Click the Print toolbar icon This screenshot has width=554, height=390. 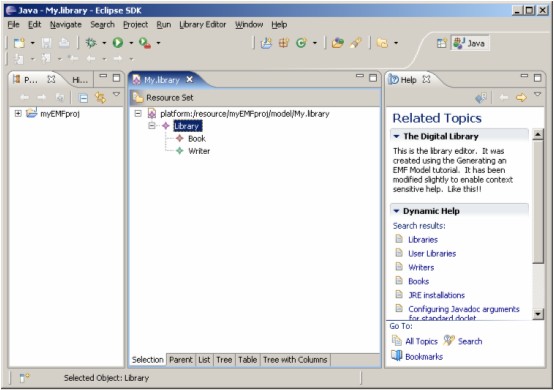click(x=64, y=43)
